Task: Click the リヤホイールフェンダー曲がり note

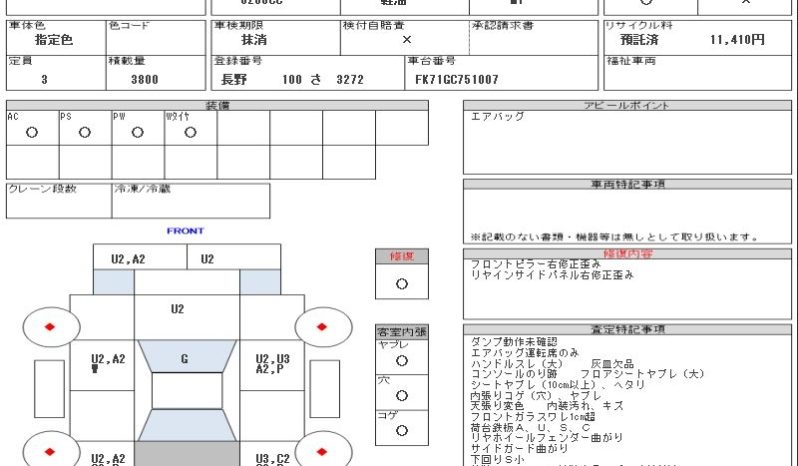Action: pyautogui.click(x=546, y=438)
